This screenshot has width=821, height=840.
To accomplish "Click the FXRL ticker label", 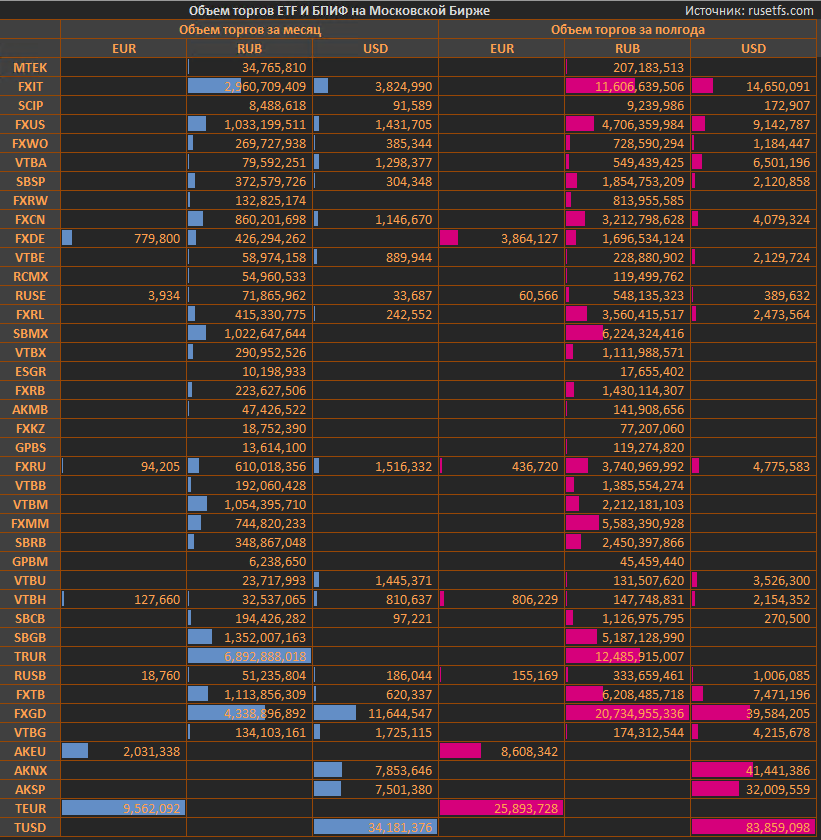I will 30,315.
